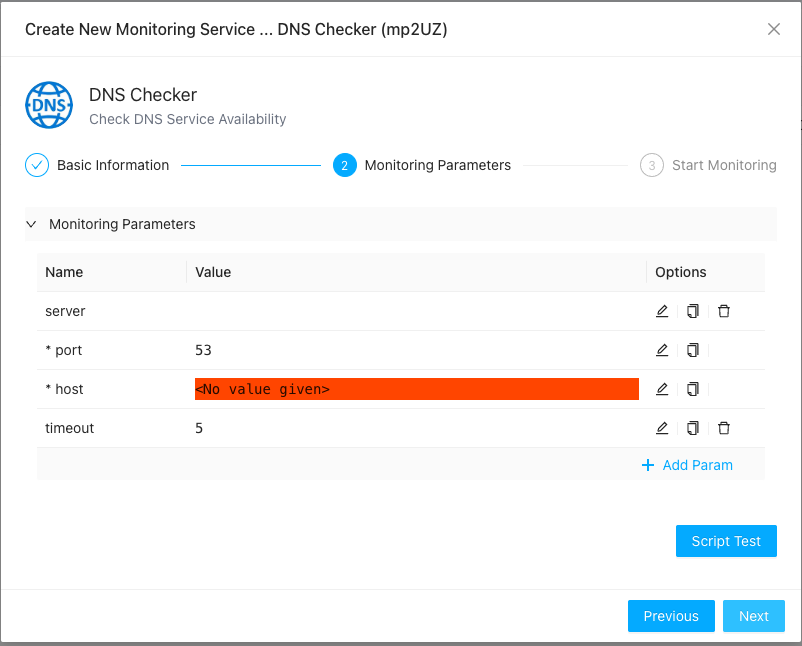Copy the port parameter row
The width and height of the screenshot is (802, 646).
[x=693, y=350]
